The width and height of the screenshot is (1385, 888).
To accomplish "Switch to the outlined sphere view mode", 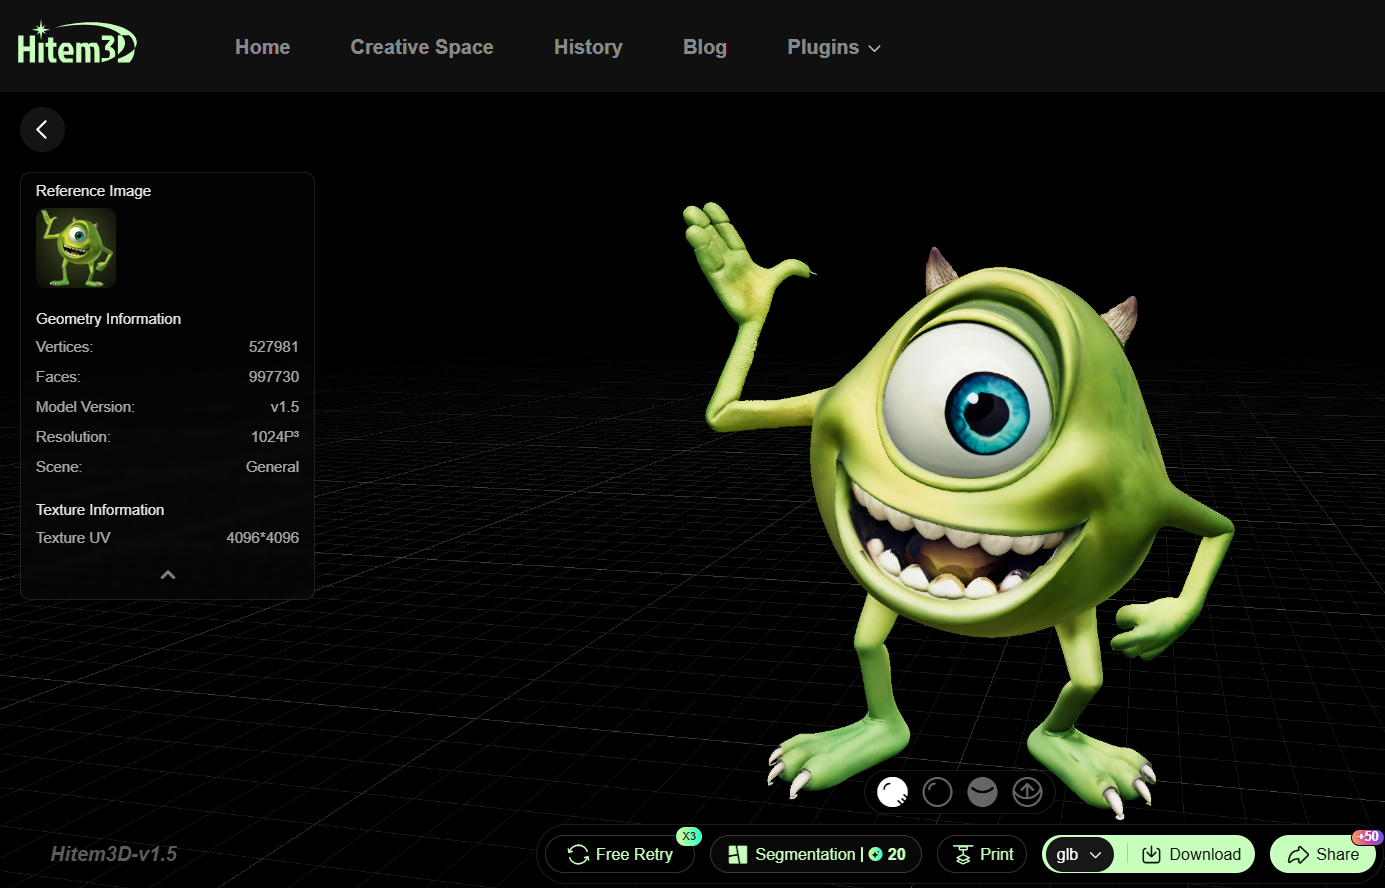I will pos(937,792).
